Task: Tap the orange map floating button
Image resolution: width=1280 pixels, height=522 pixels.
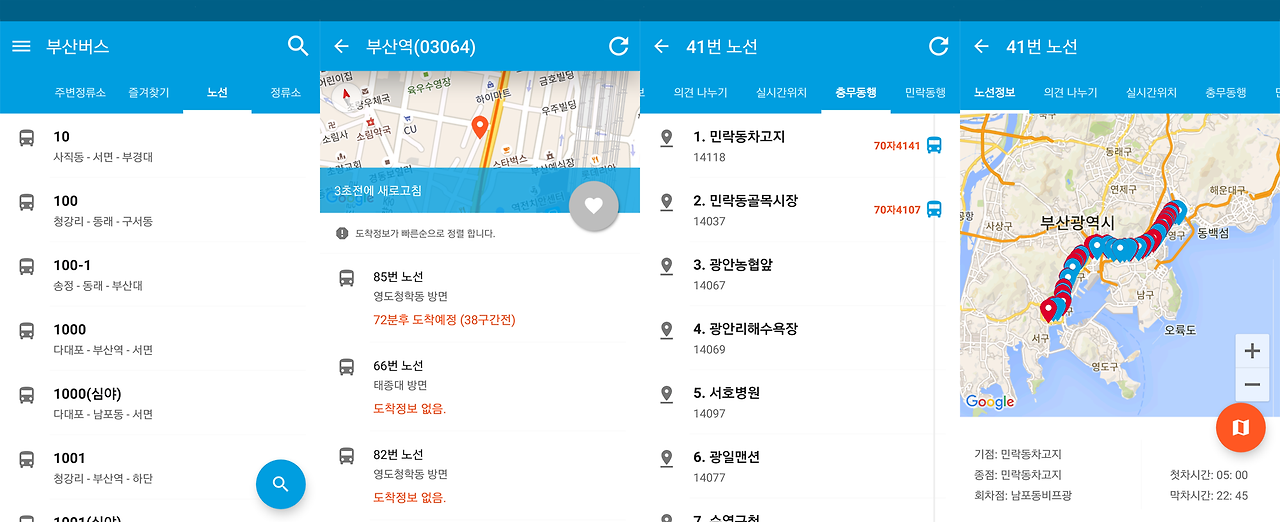Action: 1241,428
